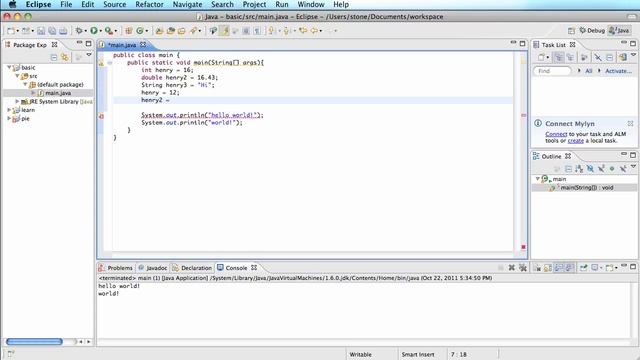The width and height of the screenshot is (640, 360).
Task: Click Clear Console icon
Action: (537, 268)
